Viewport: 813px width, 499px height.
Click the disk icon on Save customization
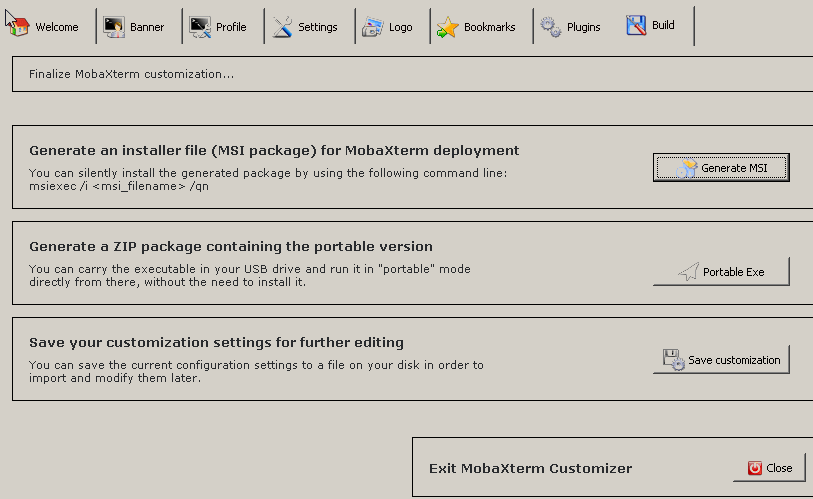tap(673, 360)
